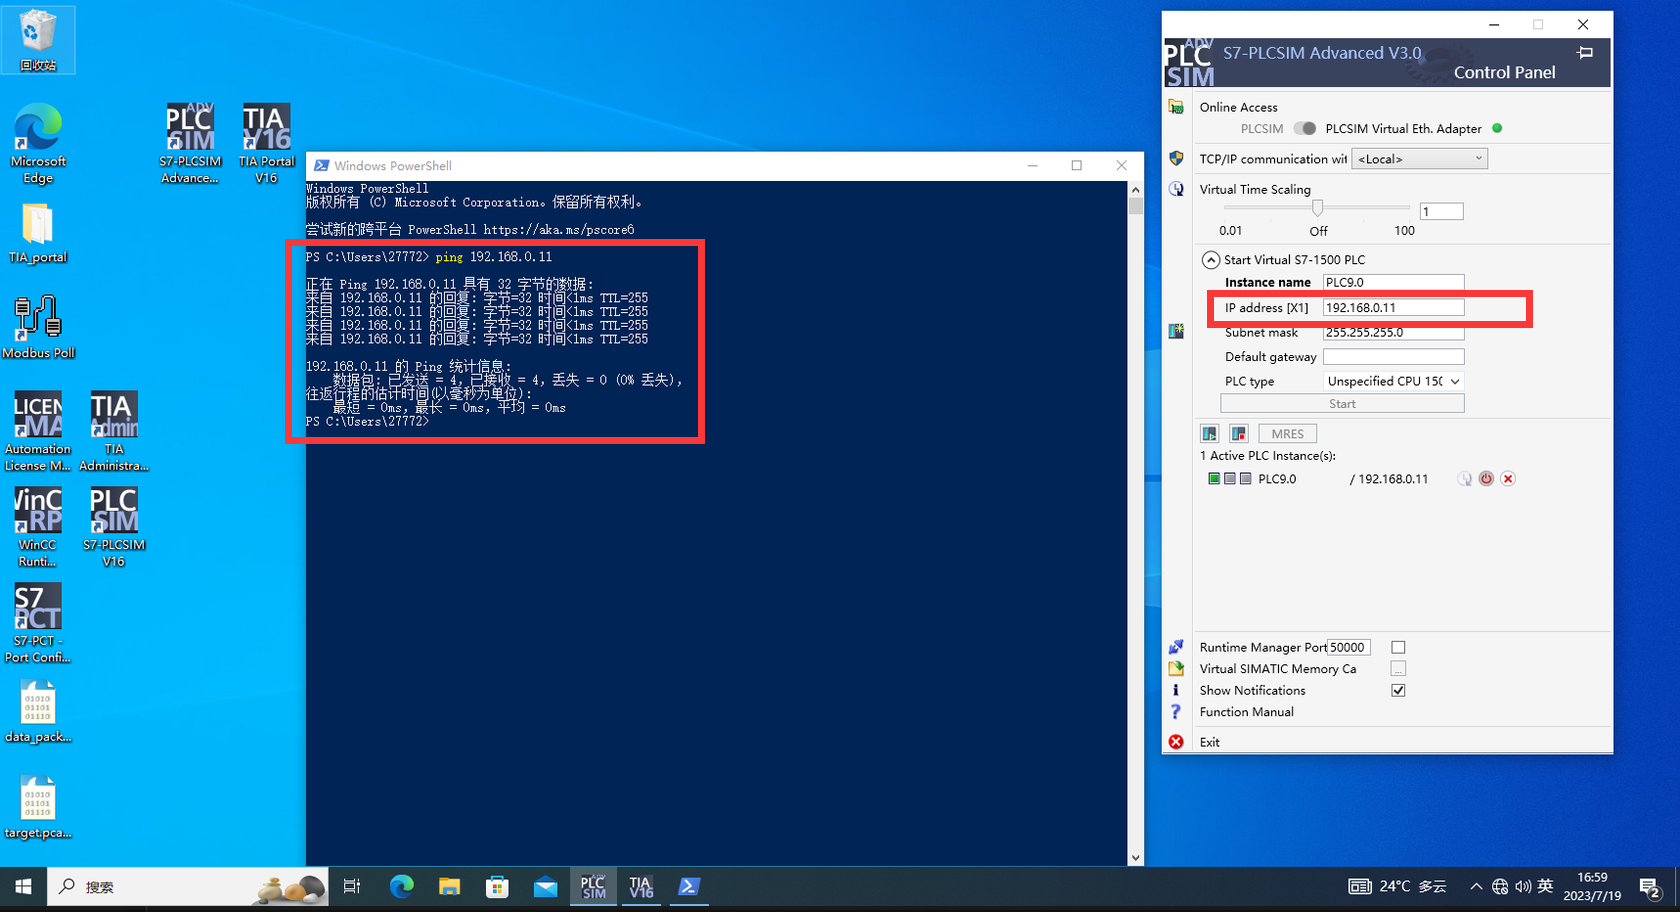Screen dimensions: 1680x912
Task: Toggle the PLCSIM / Virtual Eth. Adapter switch
Action: pos(1304,128)
